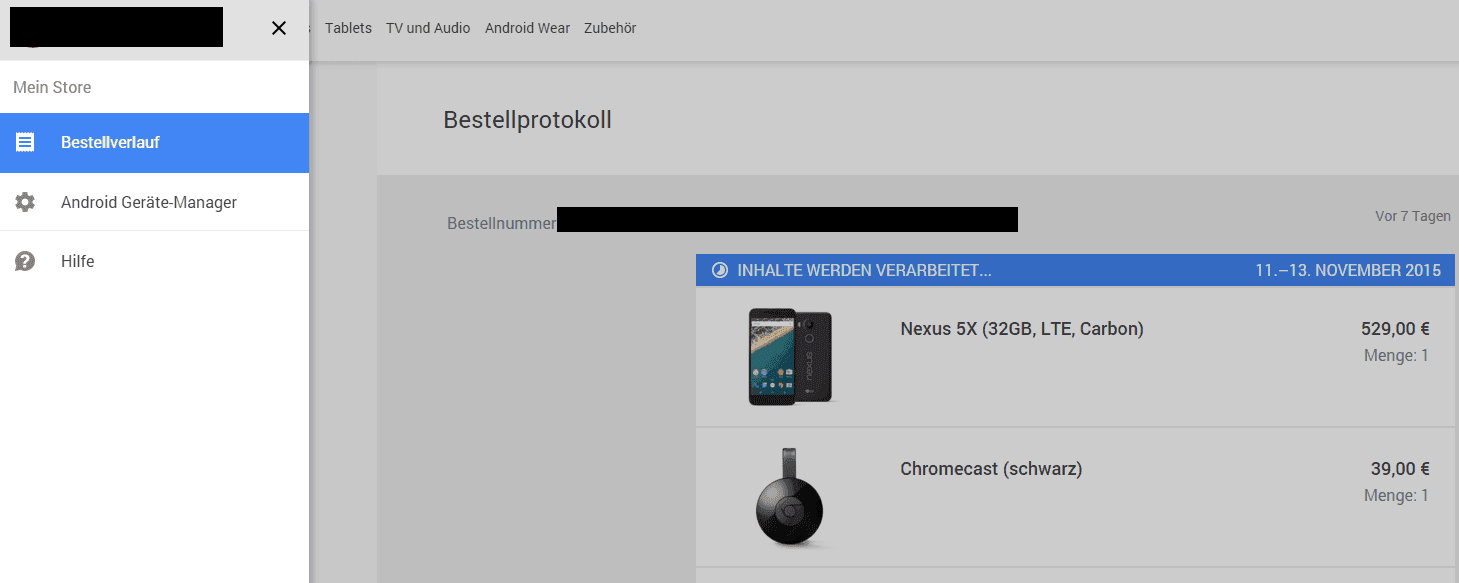
Task: Go to TV und Audio category
Action: (428, 28)
